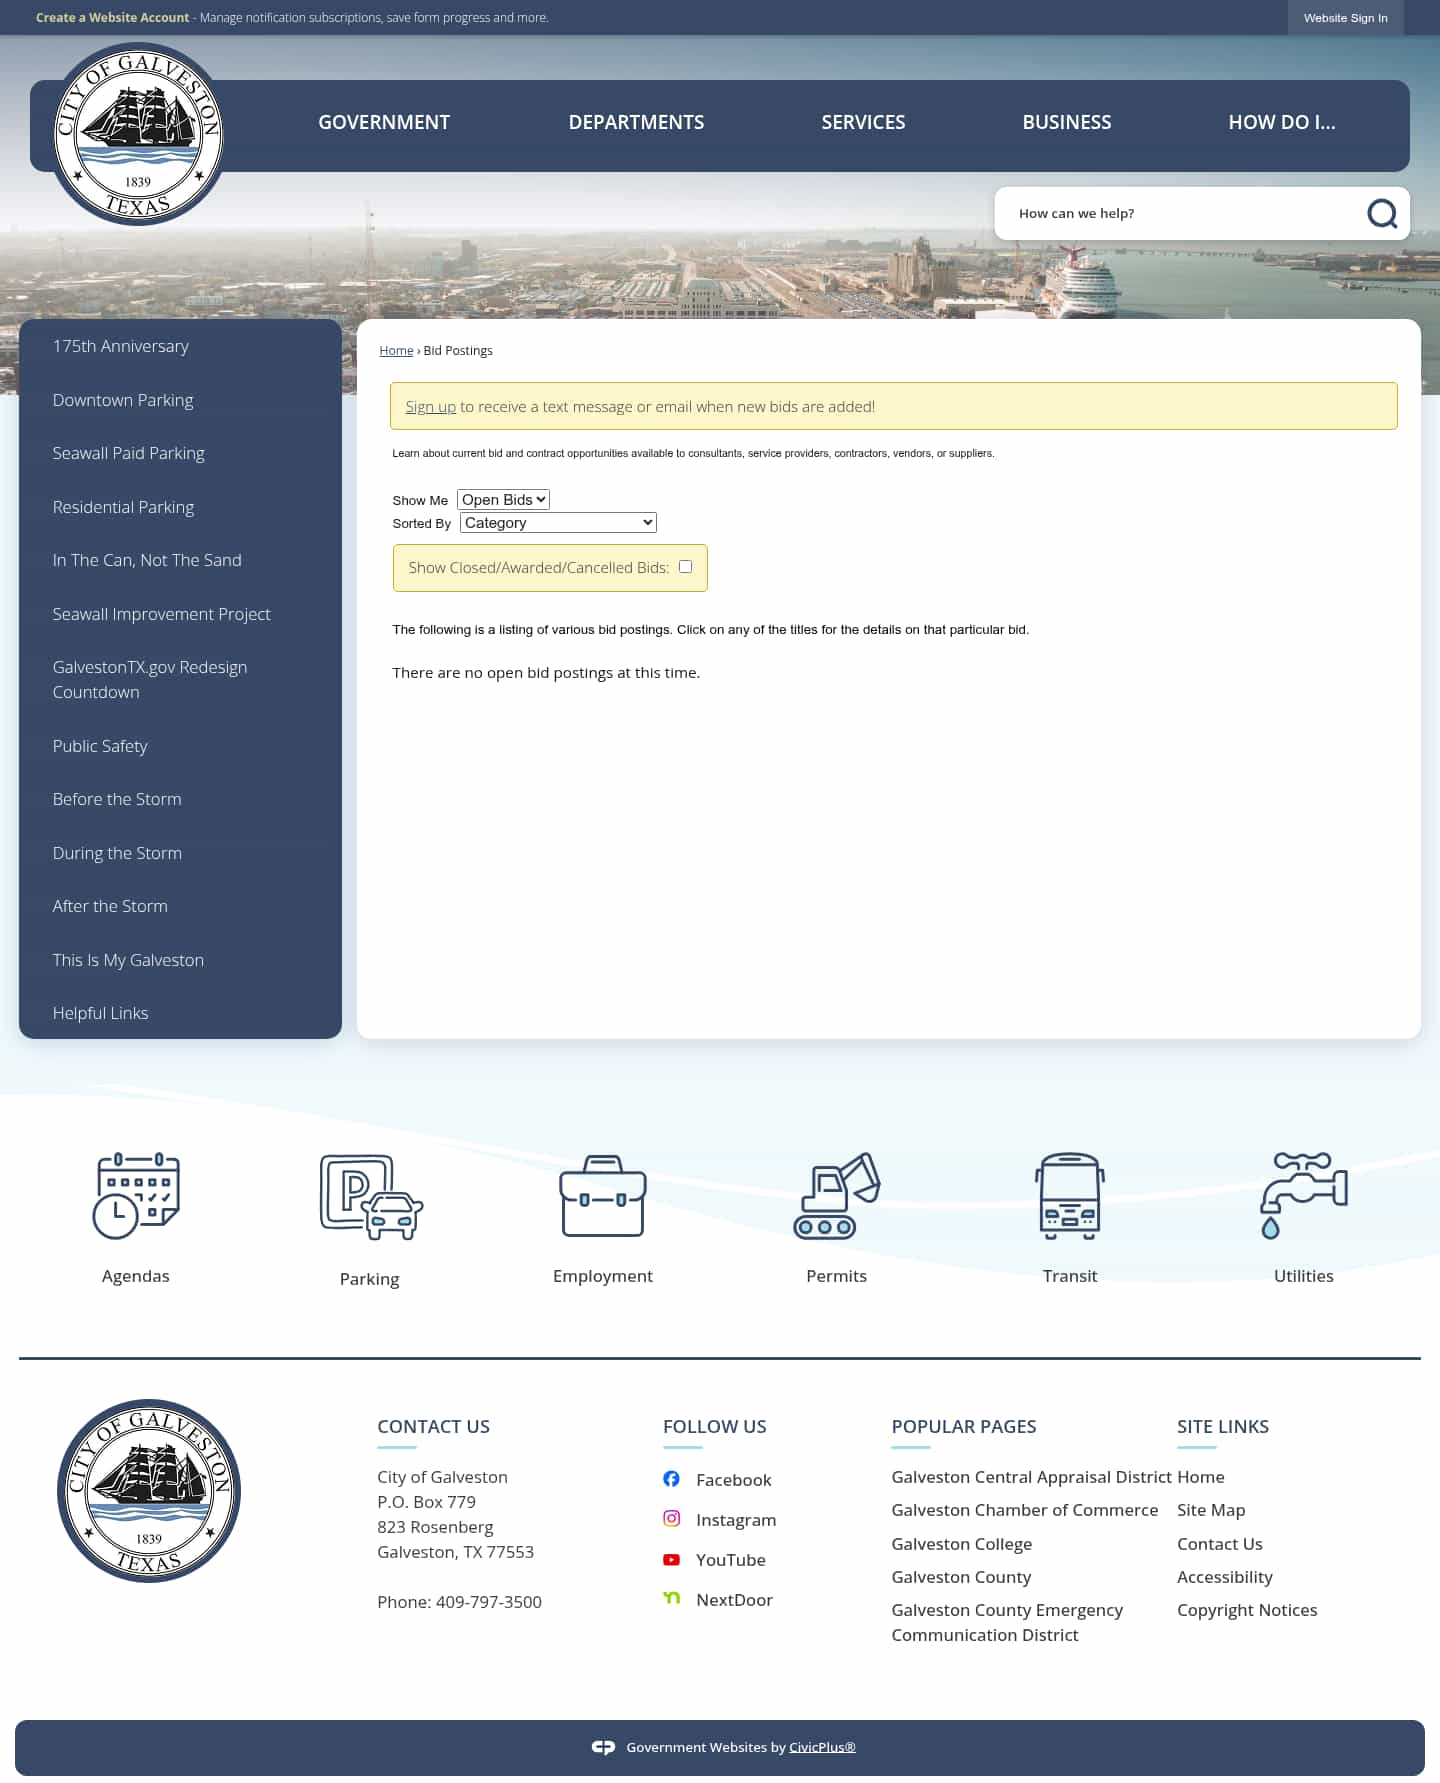1440x1783 pixels.
Task: Click NextDoor text link
Action: point(734,1600)
